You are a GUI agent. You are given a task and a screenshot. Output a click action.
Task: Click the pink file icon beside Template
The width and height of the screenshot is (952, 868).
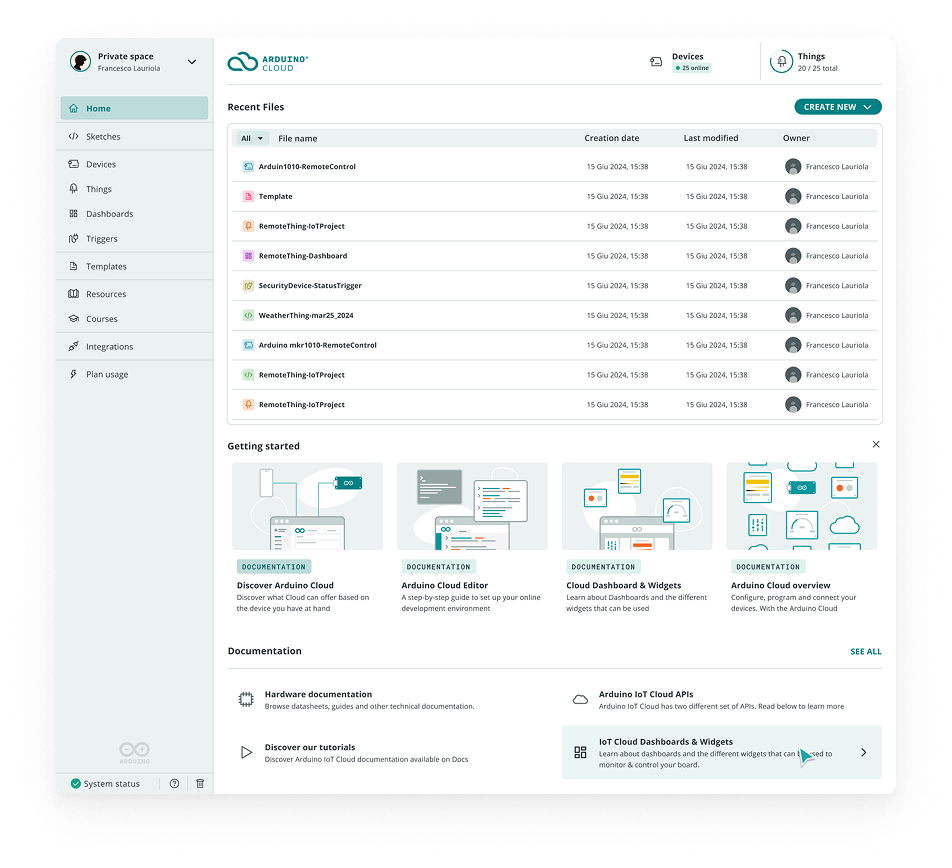click(248, 196)
